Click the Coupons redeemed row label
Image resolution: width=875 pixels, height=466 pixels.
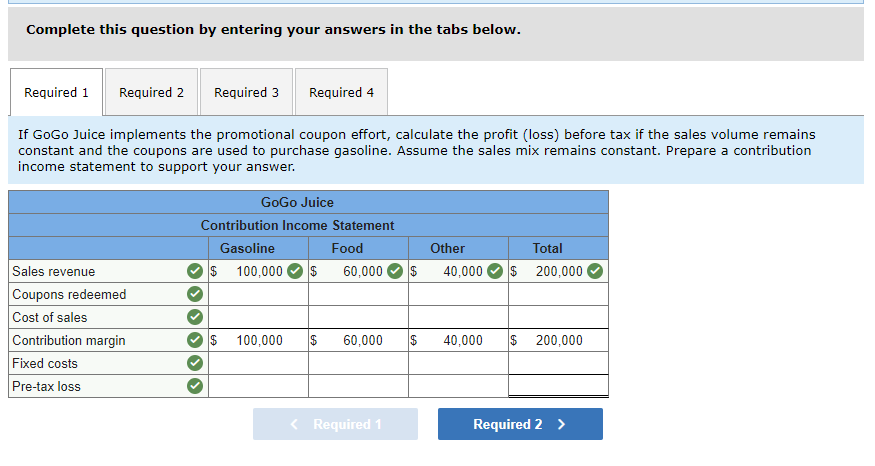[69, 294]
